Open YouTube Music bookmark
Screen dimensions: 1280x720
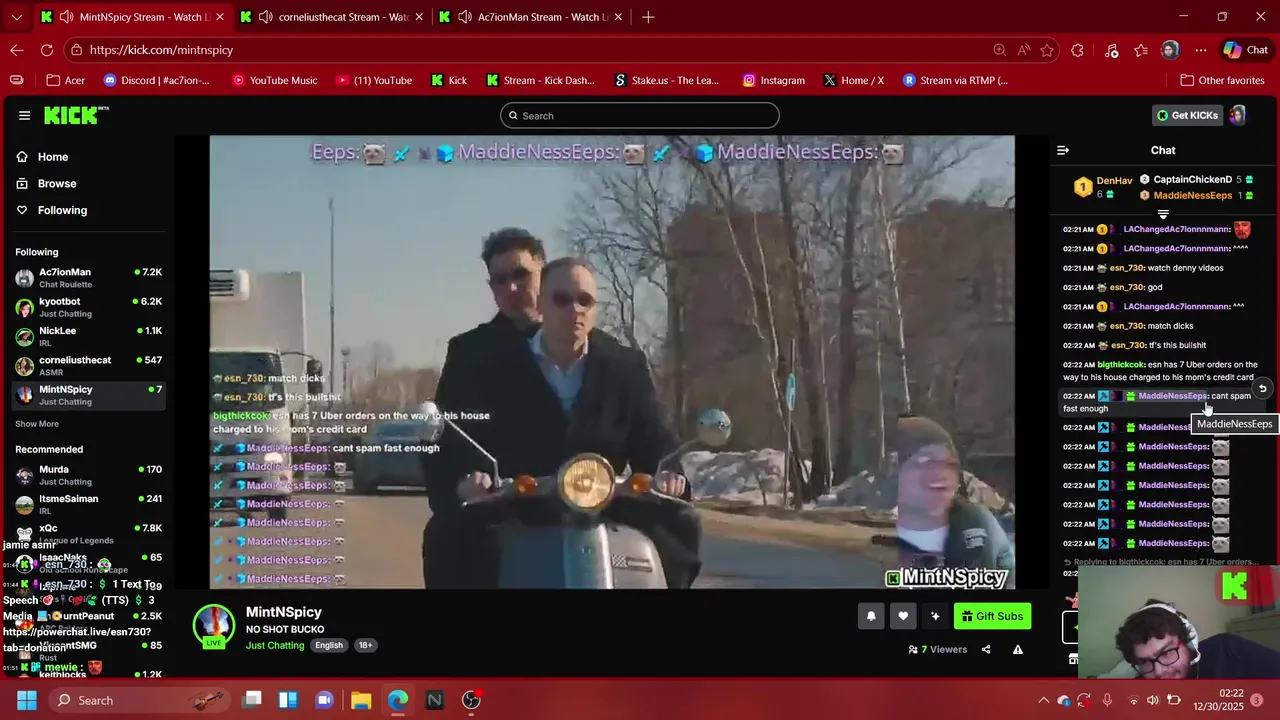pyautogui.click(x=274, y=80)
